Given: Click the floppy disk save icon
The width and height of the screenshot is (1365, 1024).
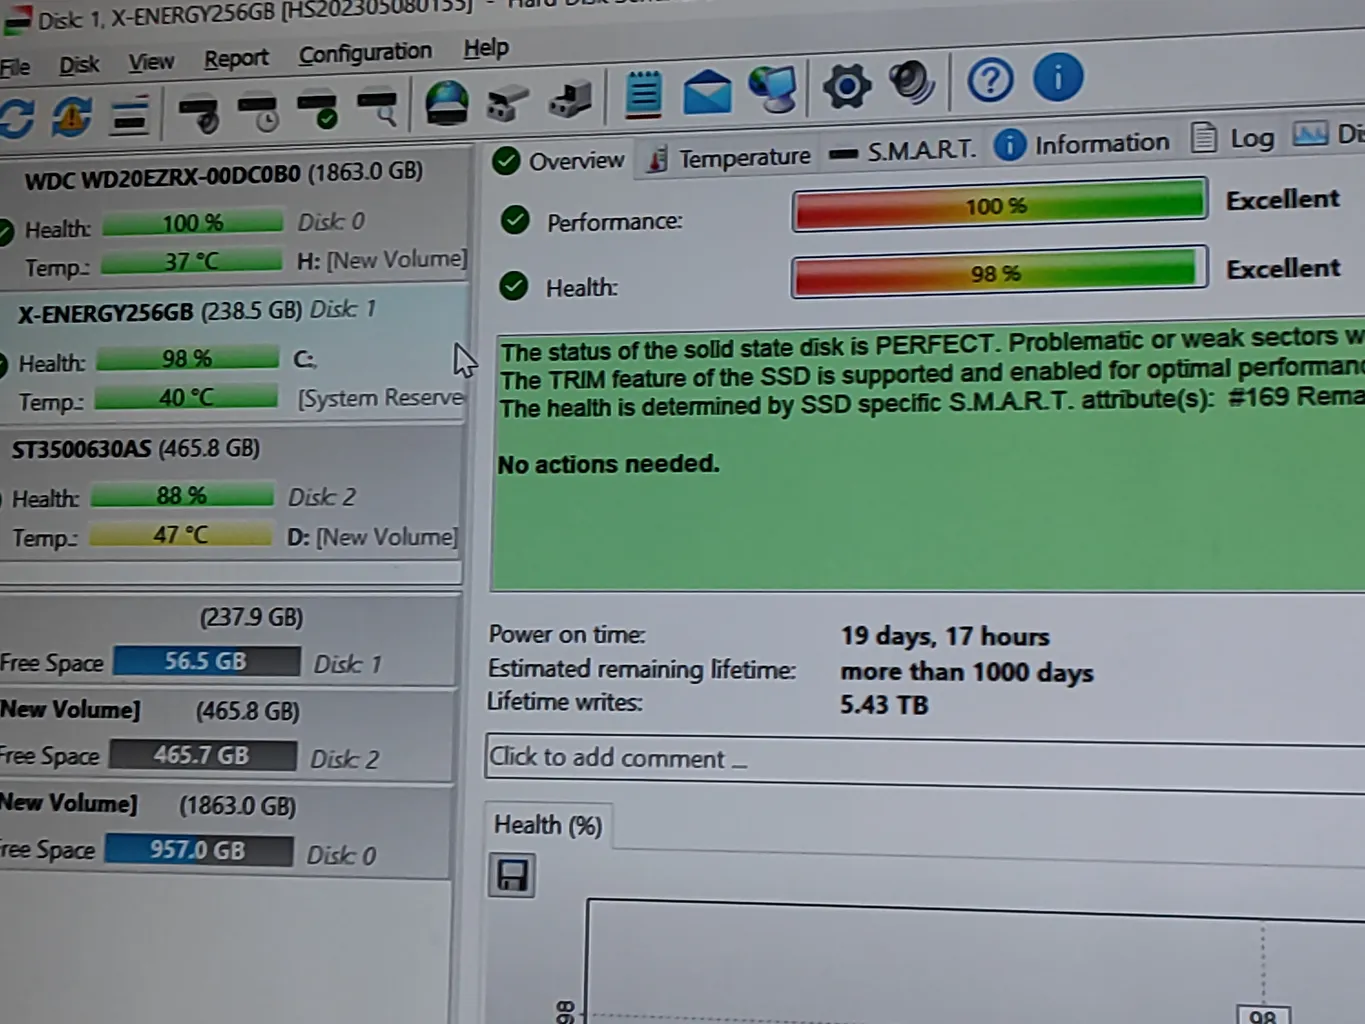Looking at the screenshot, I should pos(512,876).
